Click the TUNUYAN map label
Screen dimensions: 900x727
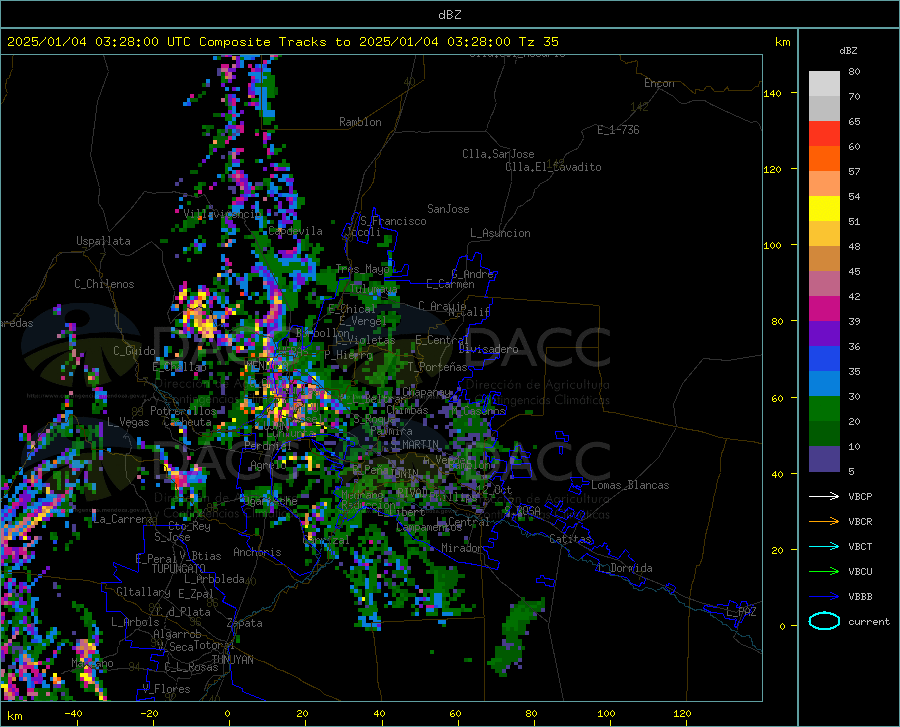pos(232,660)
